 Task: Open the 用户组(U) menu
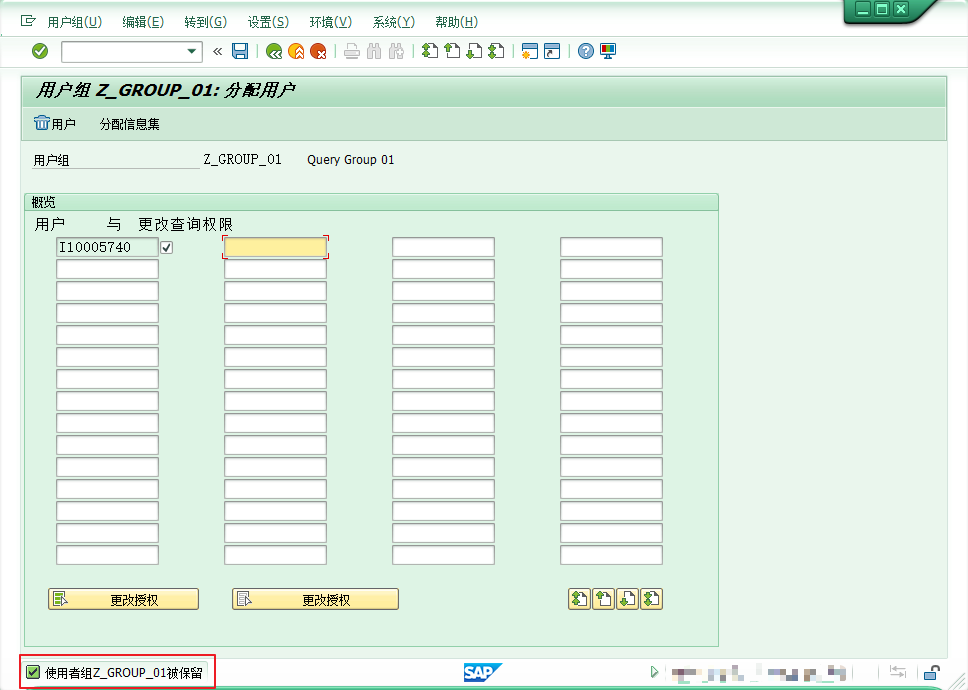75,22
